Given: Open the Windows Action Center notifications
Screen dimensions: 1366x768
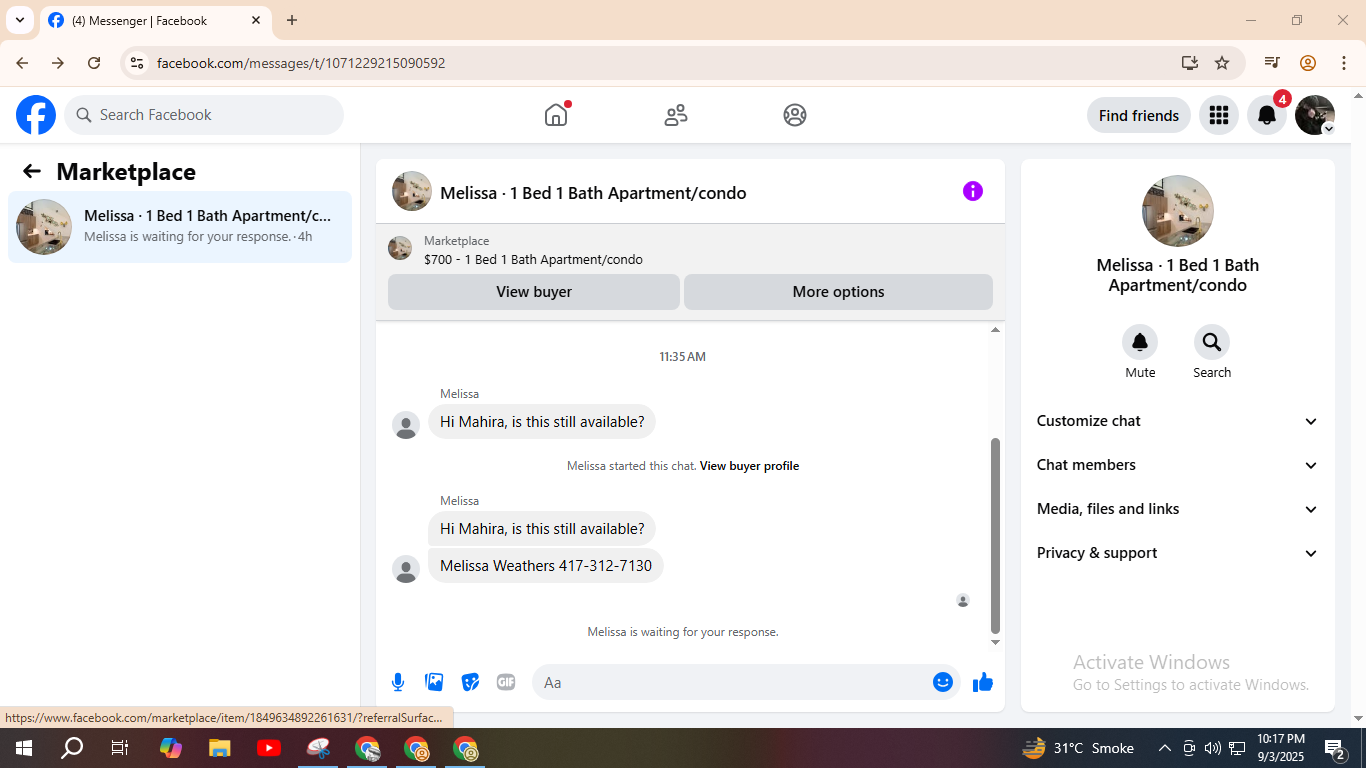Looking at the screenshot, I should [x=1335, y=748].
